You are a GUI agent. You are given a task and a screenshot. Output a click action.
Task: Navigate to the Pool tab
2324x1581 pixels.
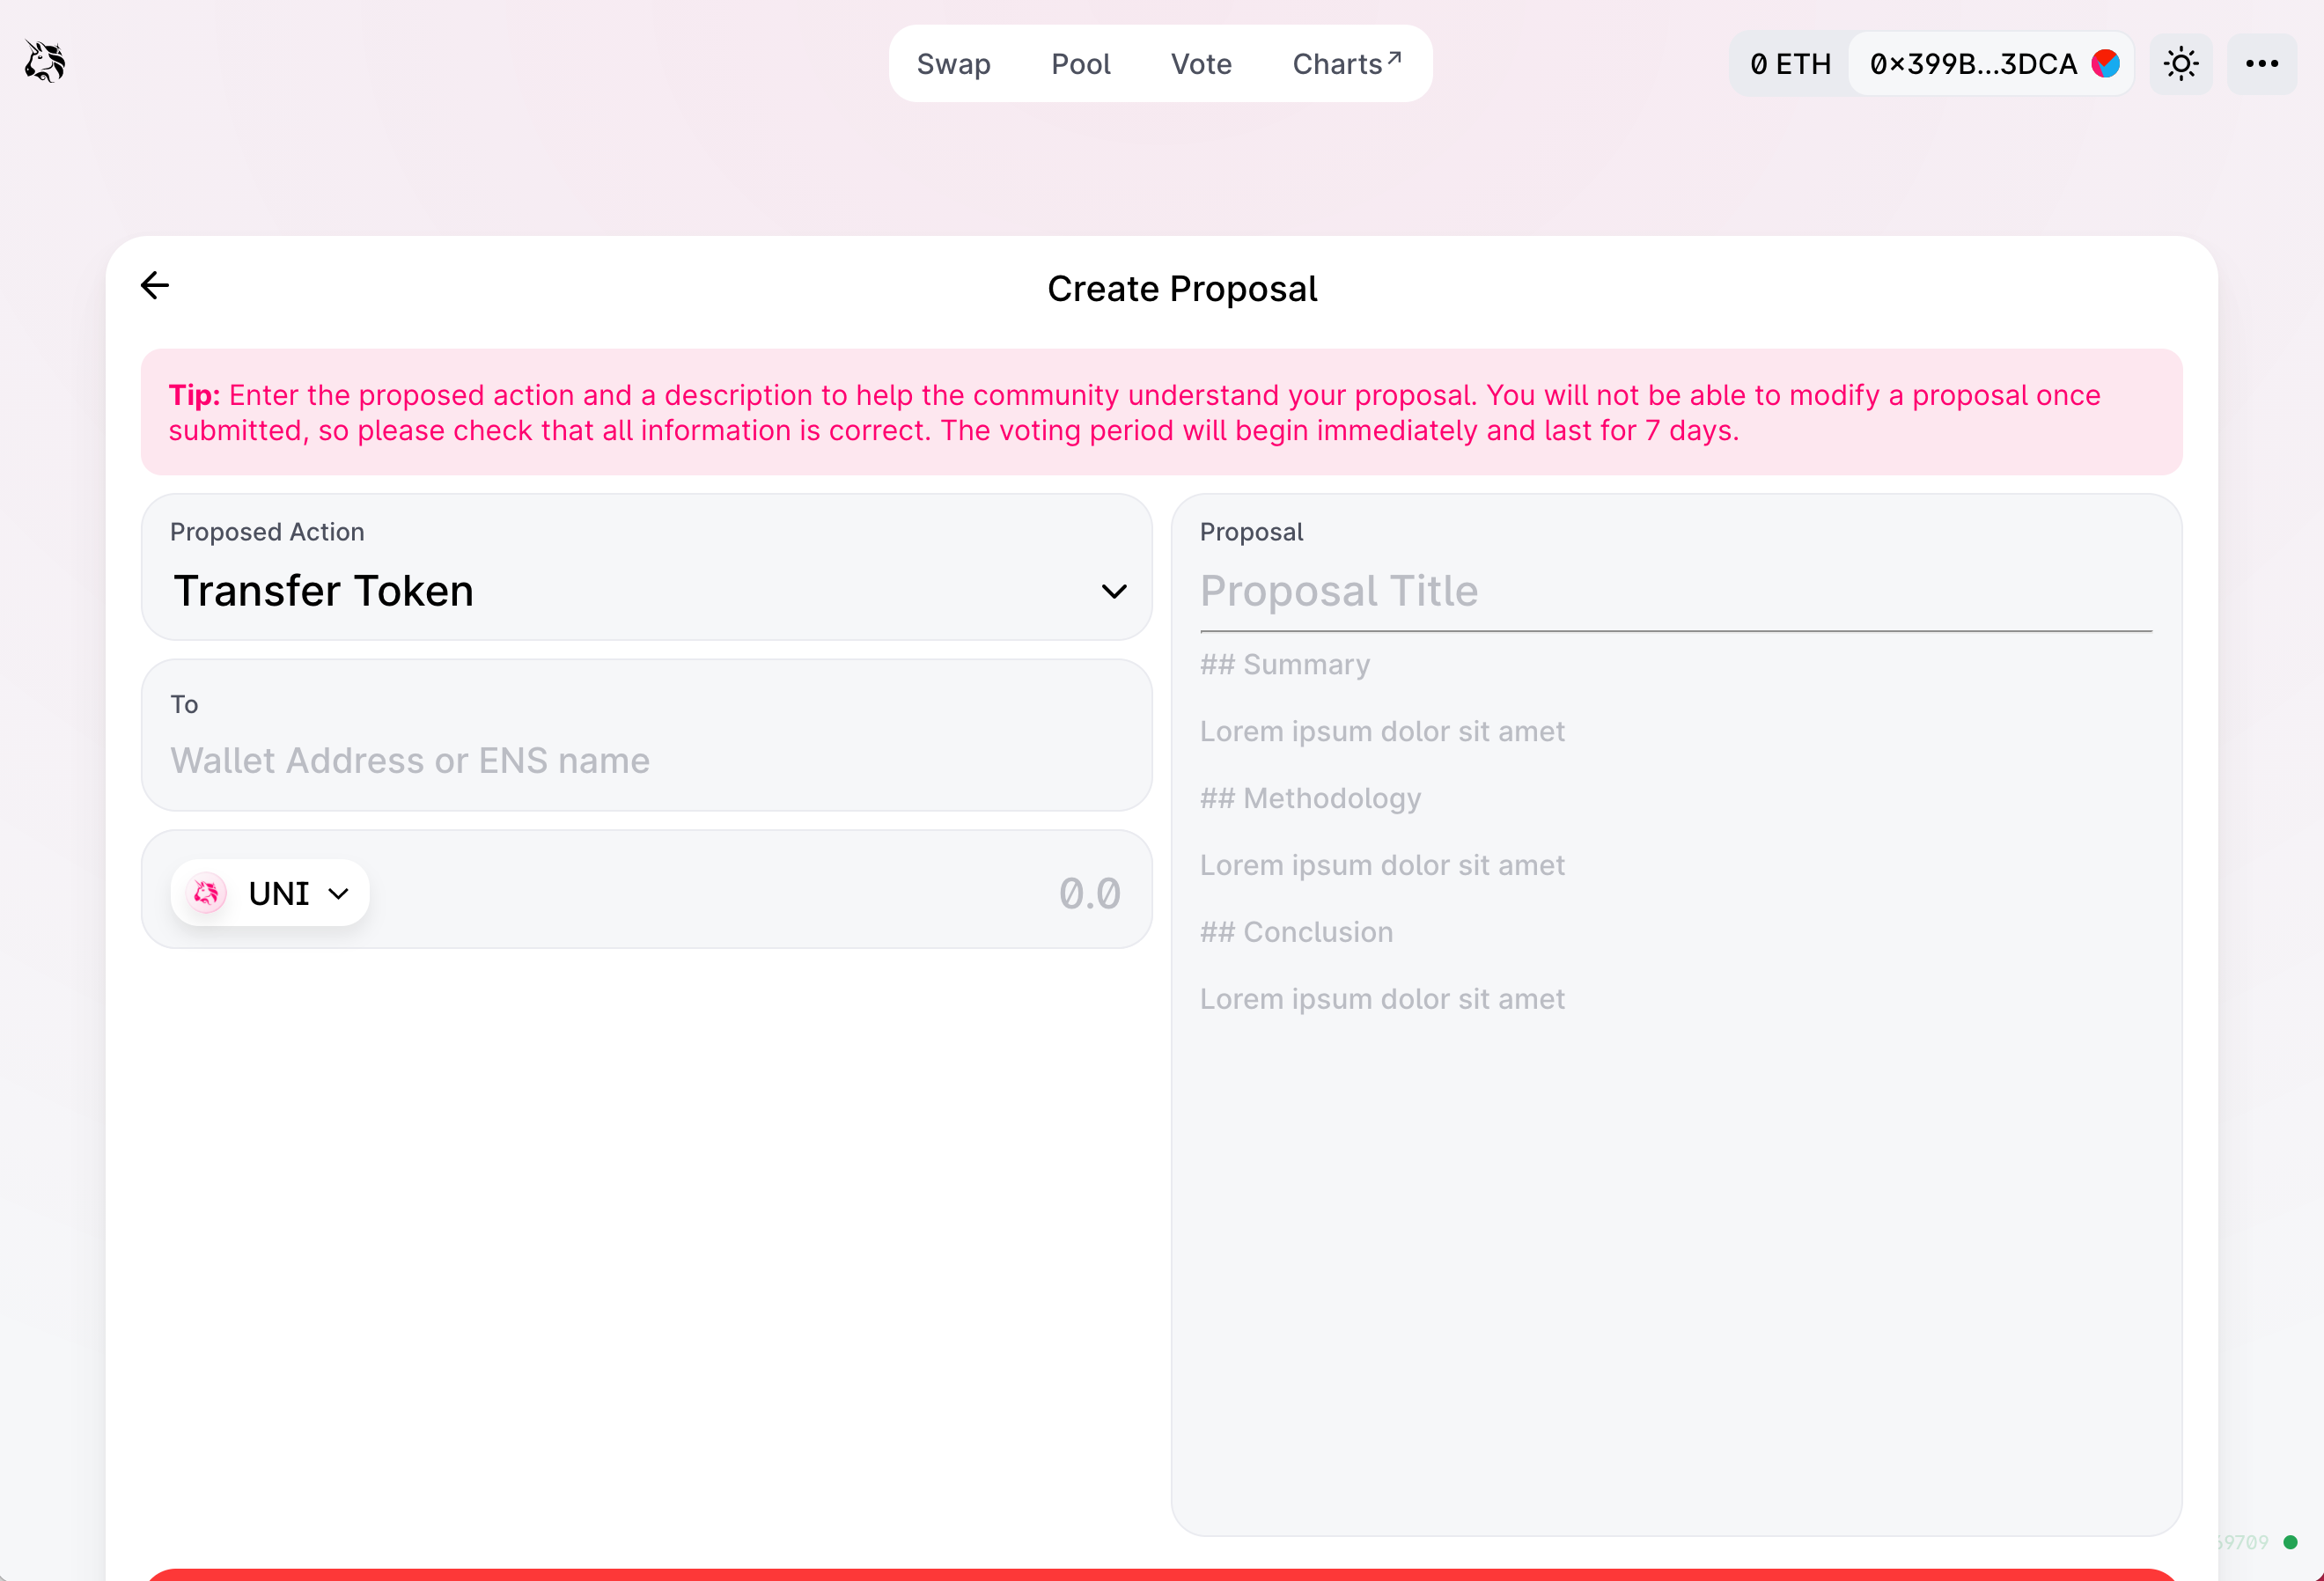(1080, 63)
